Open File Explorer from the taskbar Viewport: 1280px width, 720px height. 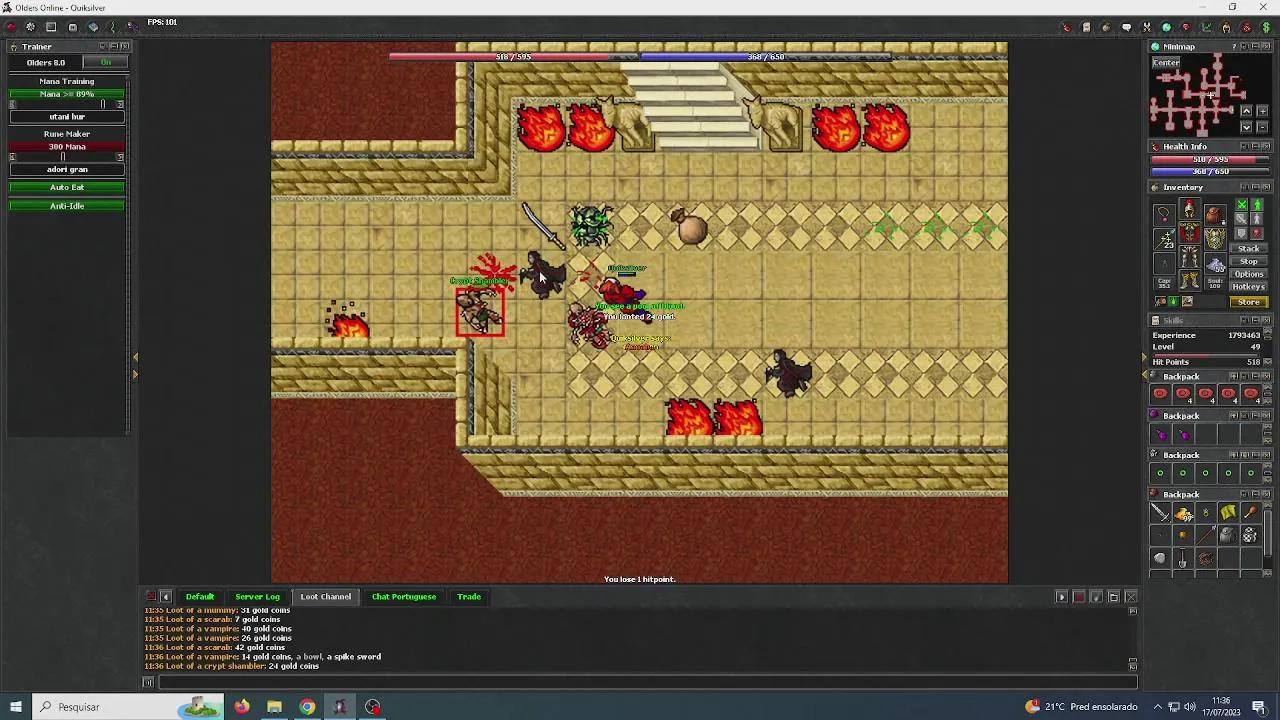pos(274,707)
